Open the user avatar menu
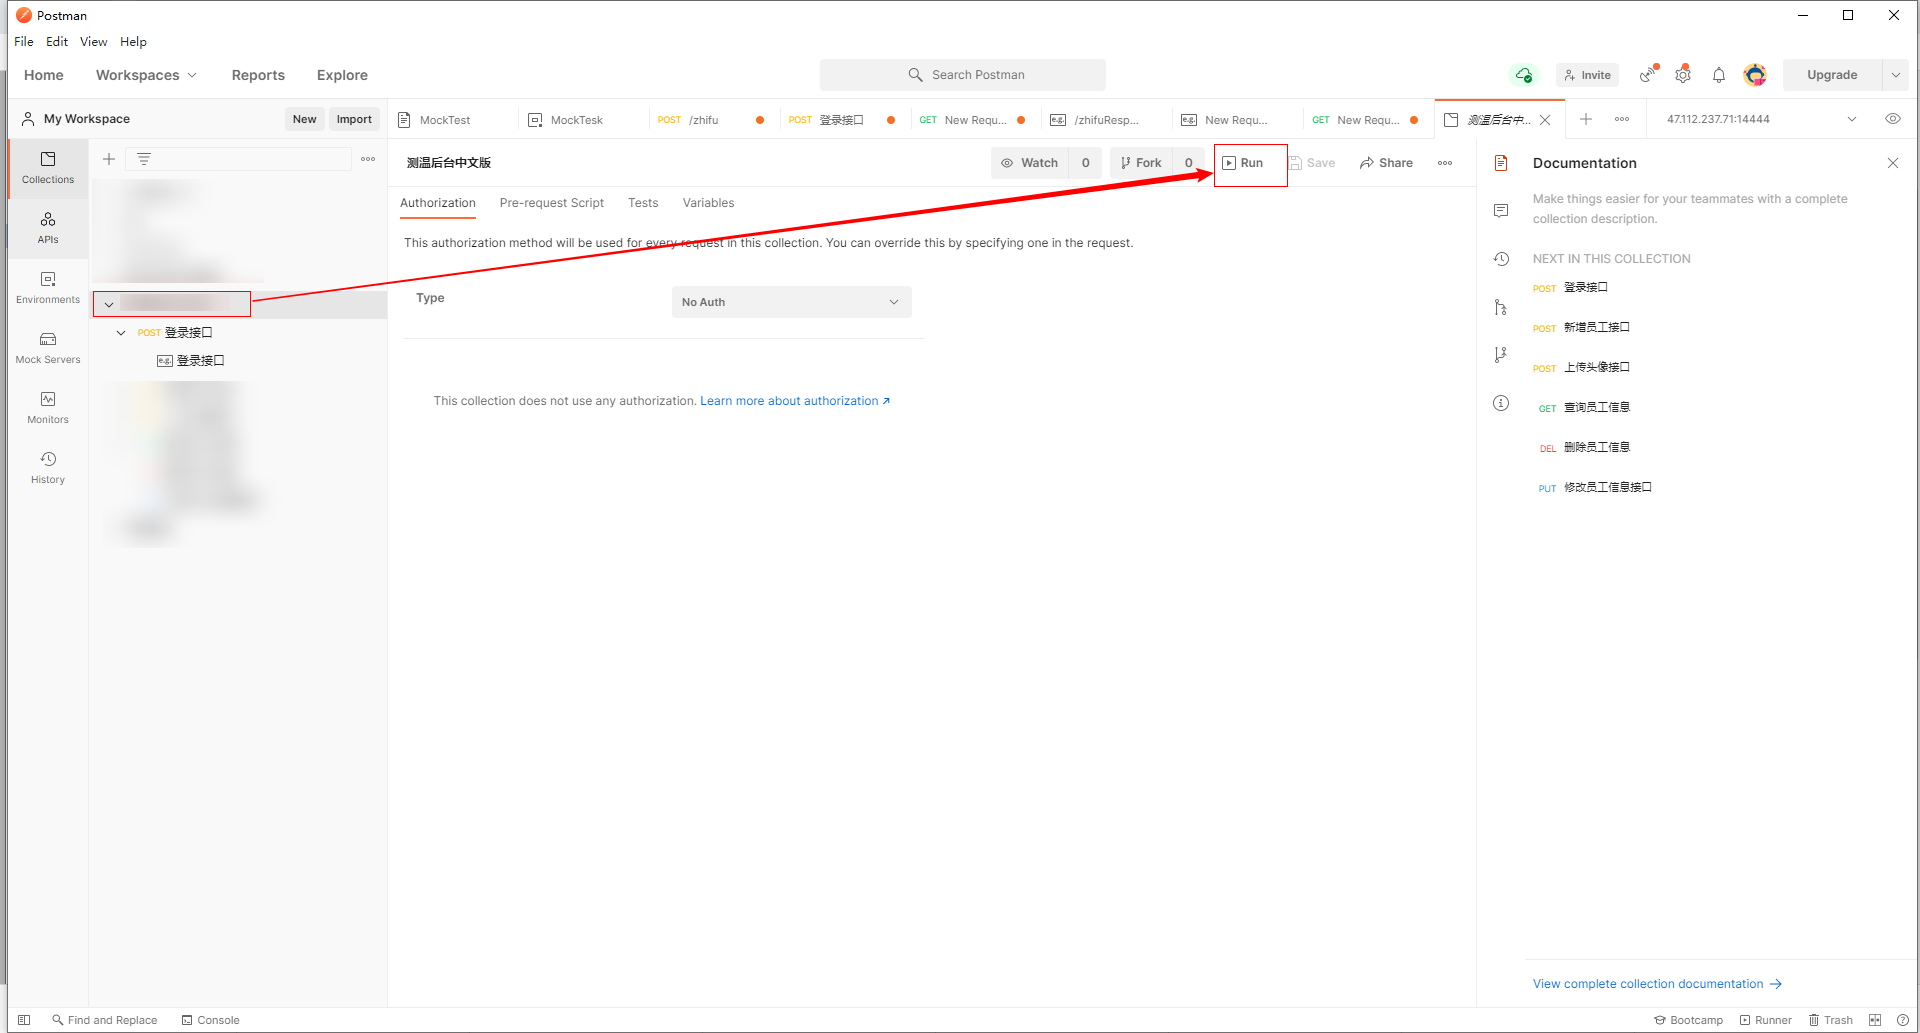The height and width of the screenshot is (1033, 1920). (1755, 75)
